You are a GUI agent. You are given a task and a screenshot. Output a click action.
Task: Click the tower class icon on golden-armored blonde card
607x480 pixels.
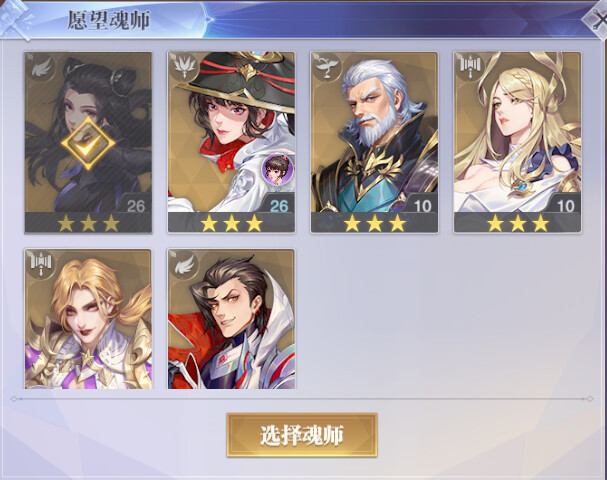tap(41, 263)
